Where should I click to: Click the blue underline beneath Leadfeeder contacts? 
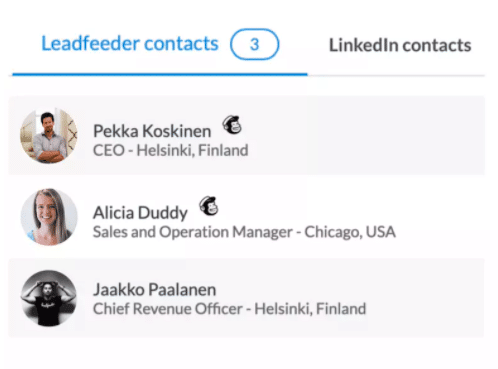[160, 74]
